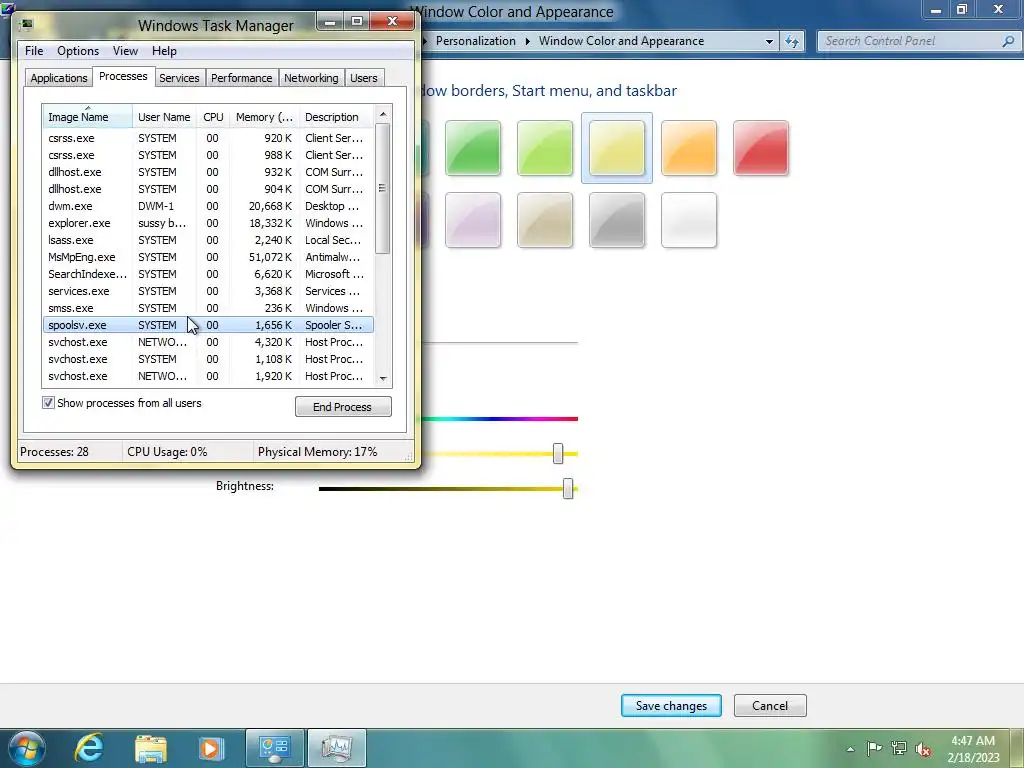
Task: Select the white frost color swatch
Action: click(x=689, y=220)
